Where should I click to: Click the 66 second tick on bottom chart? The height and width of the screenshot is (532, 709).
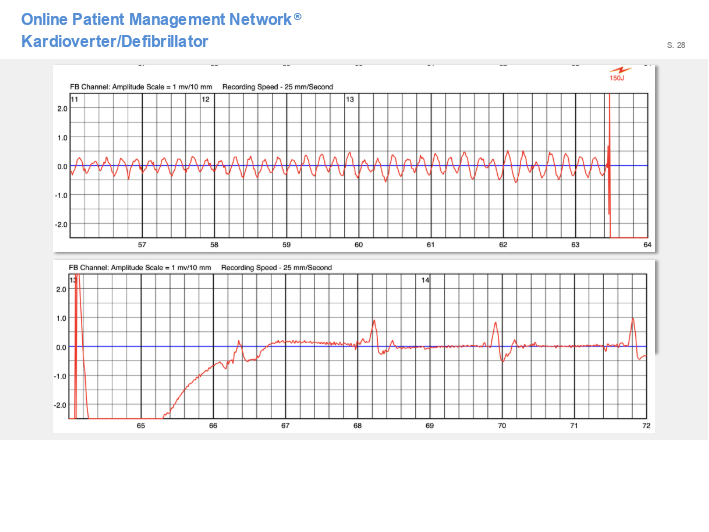213,426
